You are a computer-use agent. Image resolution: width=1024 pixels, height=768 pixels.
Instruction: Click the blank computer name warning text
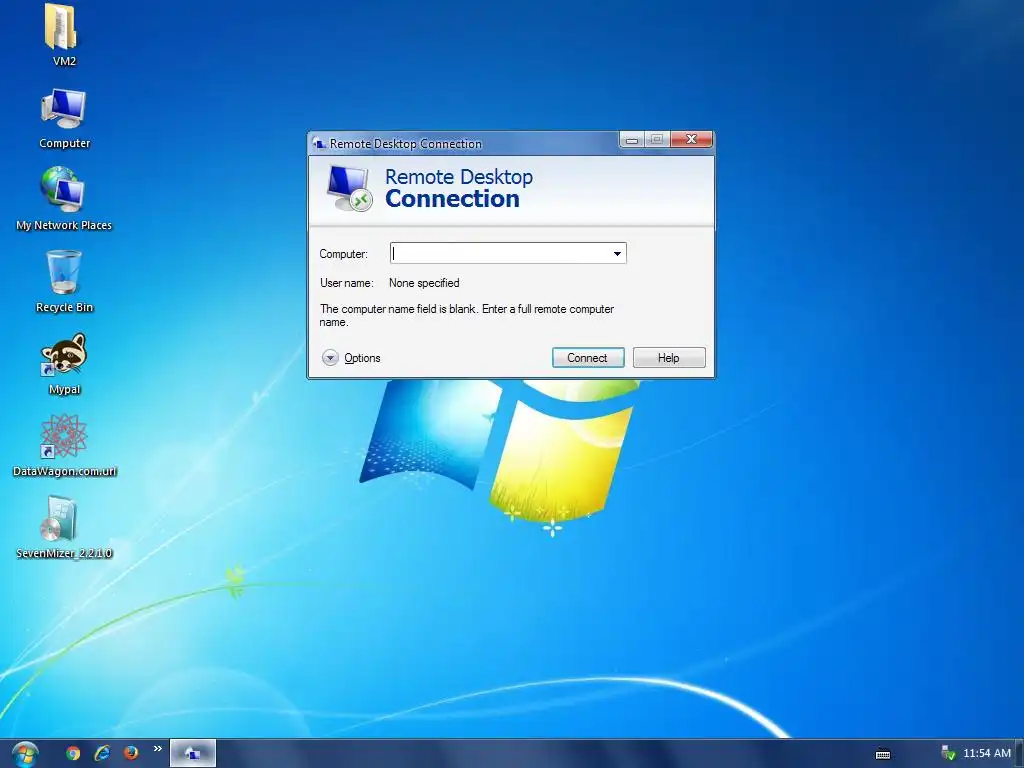point(466,315)
